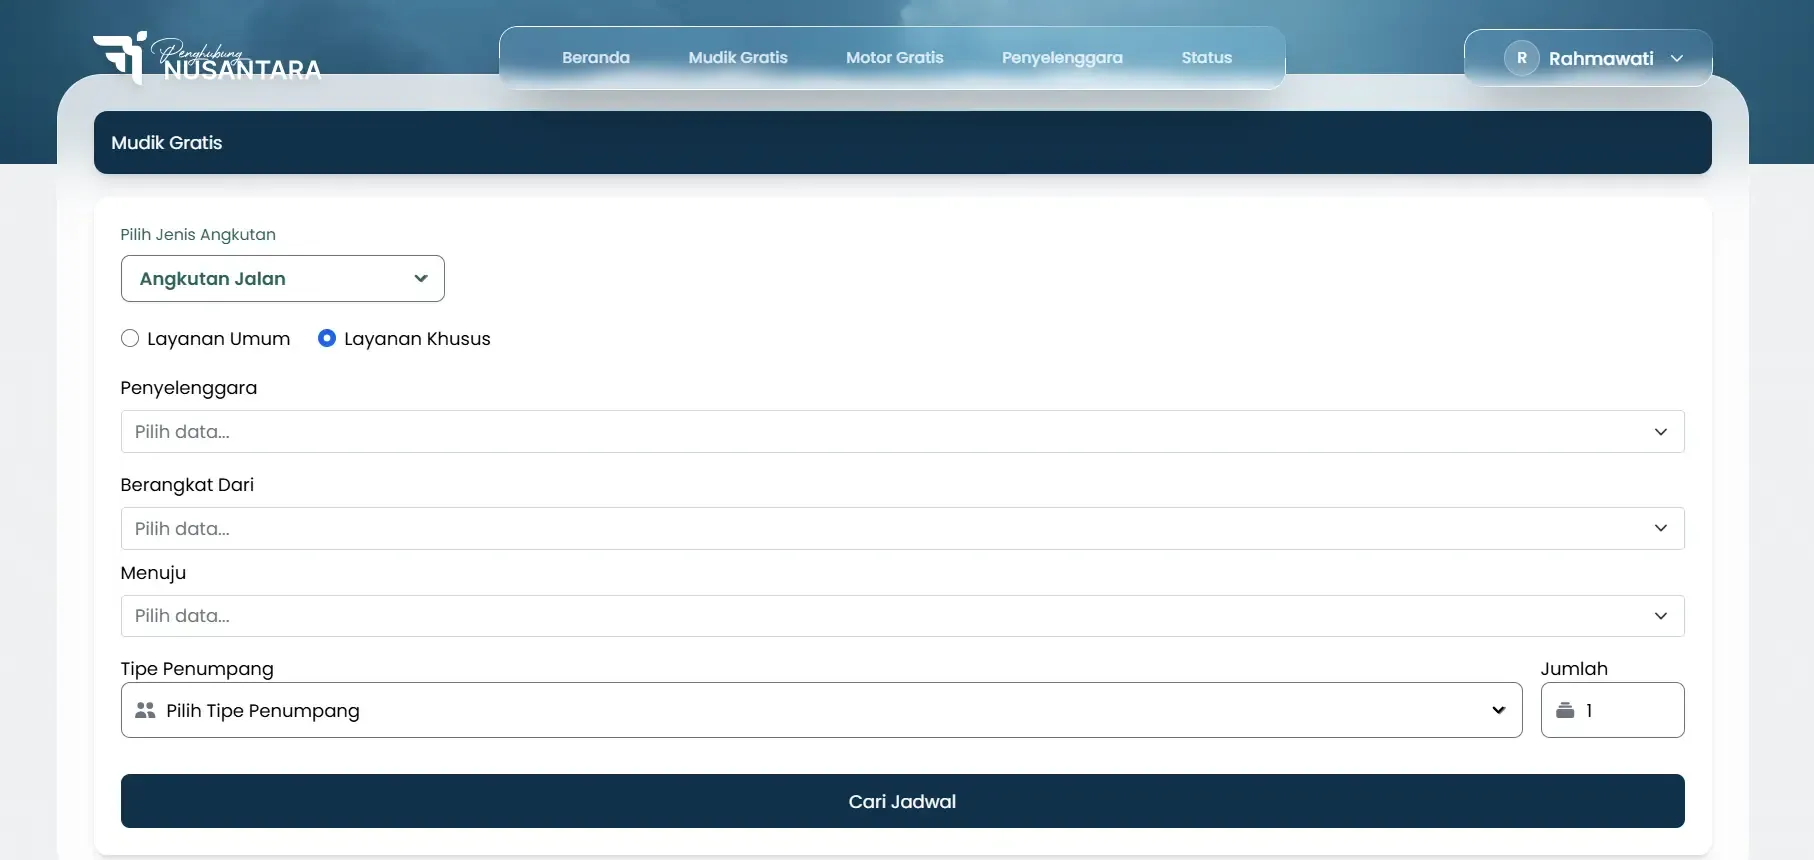The image size is (1814, 860).
Task: Click the passengers icon in Tipe Penumpang
Action: (145, 710)
